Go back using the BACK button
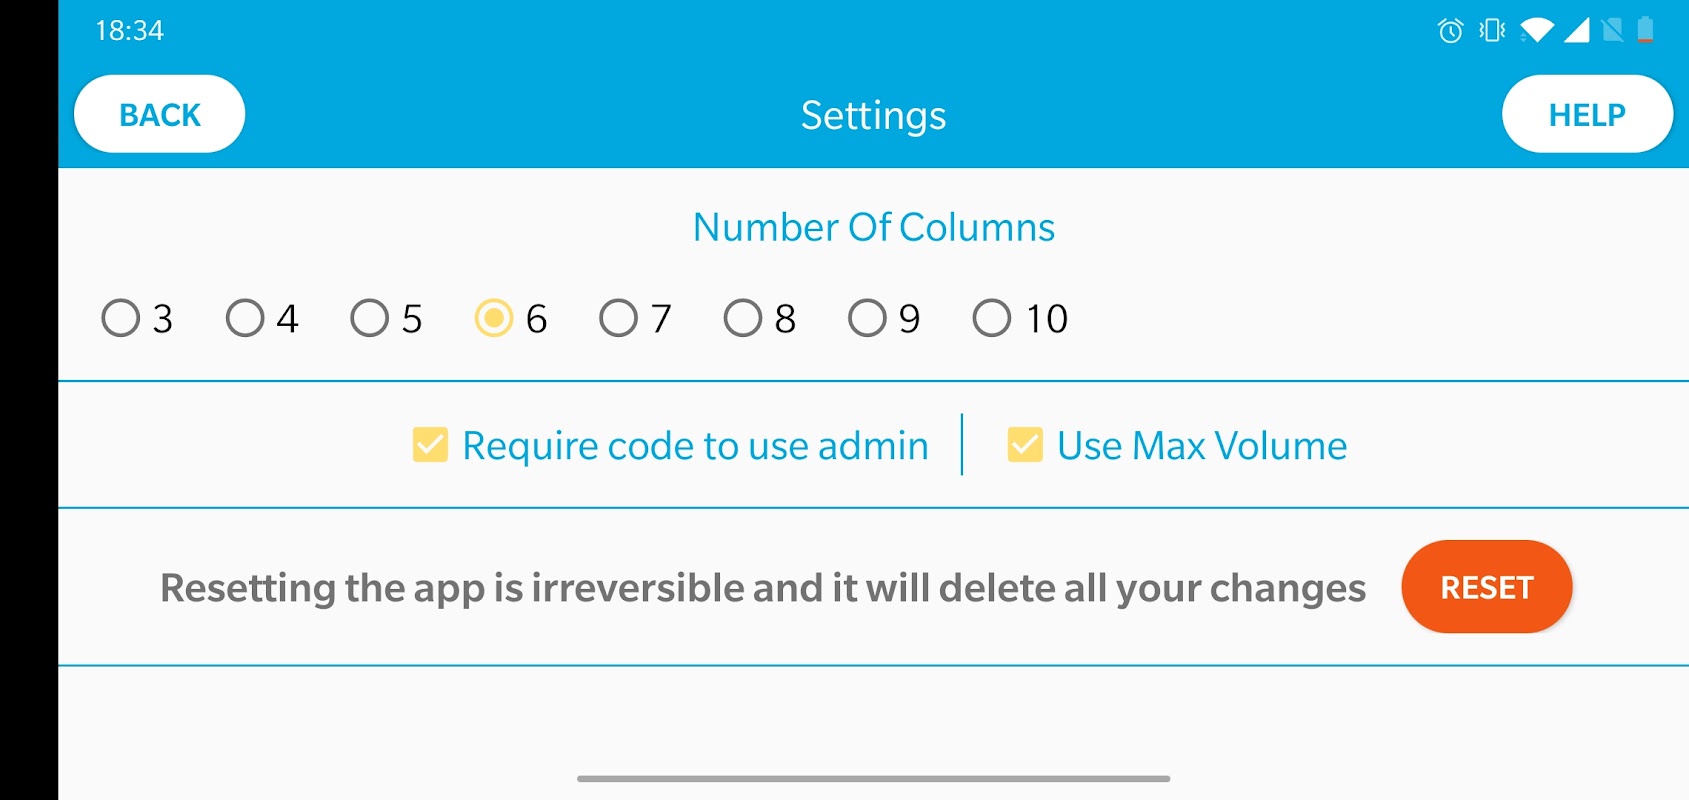Image resolution: width=1689 pixels, height=800 pixels. click(x=160, y=114)
